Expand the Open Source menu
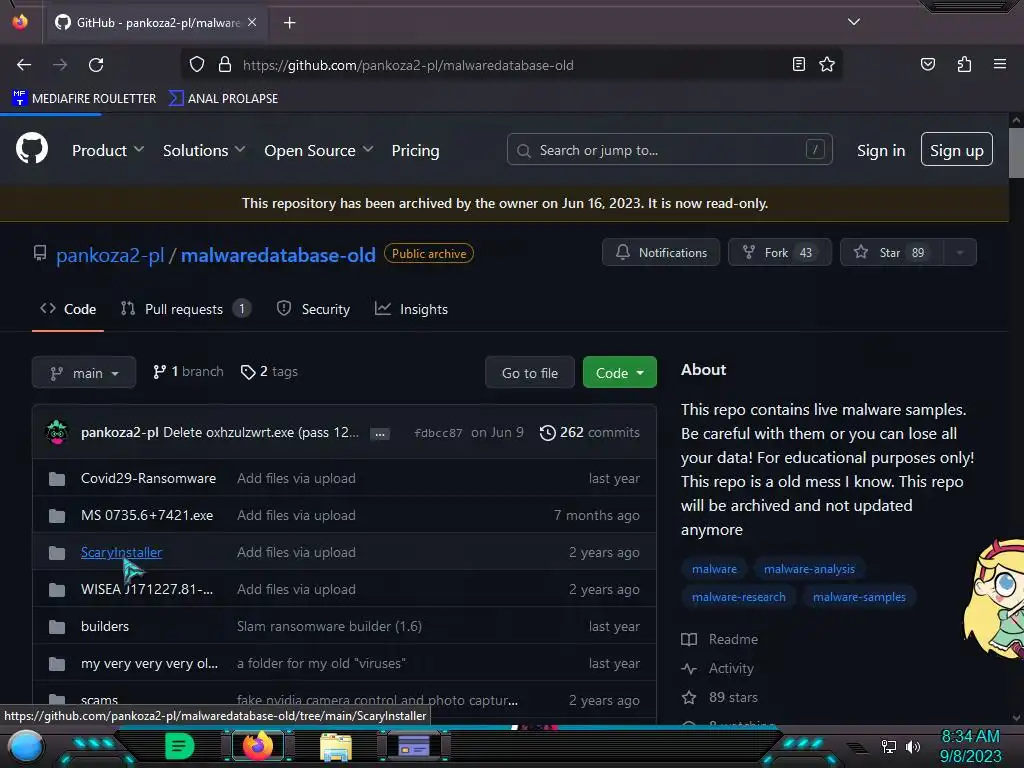This screenshot has height=768, width=1024. [x=319, y=150]
